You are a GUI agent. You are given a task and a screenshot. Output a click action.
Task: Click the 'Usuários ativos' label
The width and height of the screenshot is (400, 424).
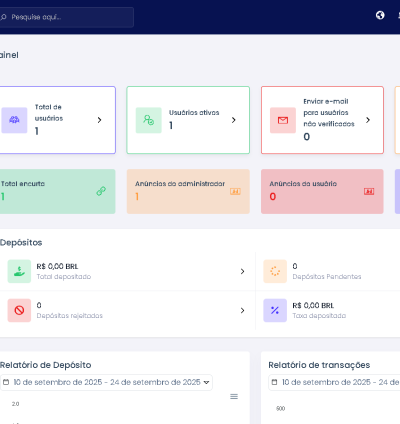[194, 113]
